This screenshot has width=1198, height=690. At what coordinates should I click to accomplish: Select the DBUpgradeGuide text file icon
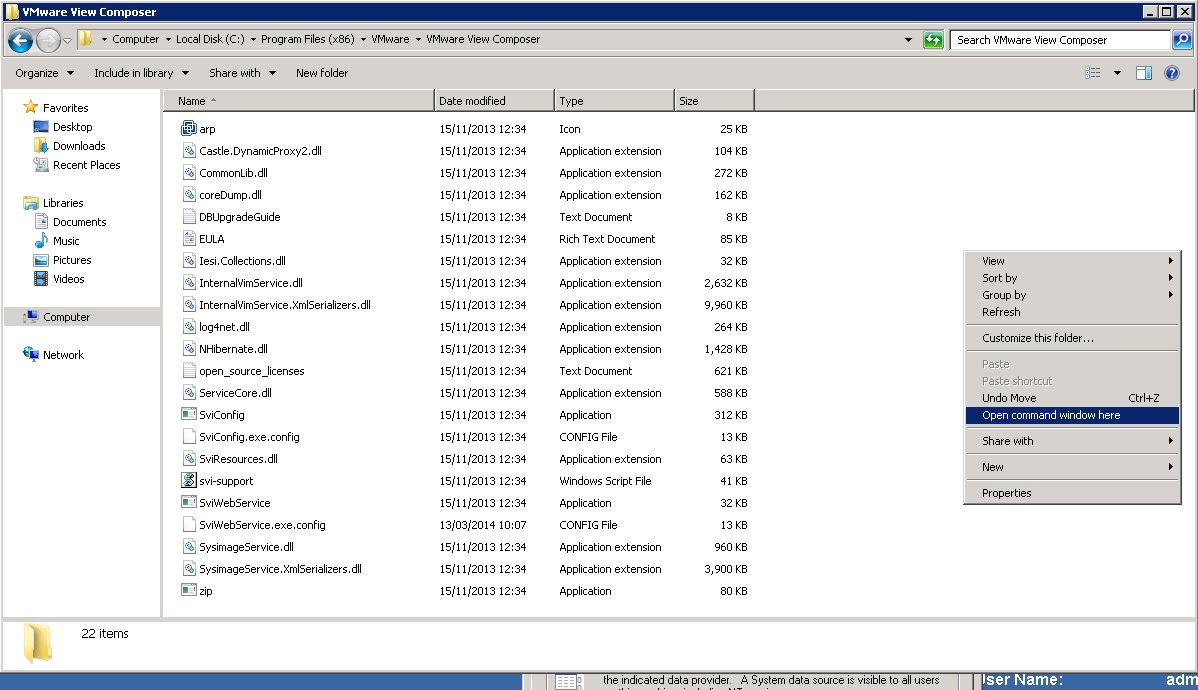(189, 216)
